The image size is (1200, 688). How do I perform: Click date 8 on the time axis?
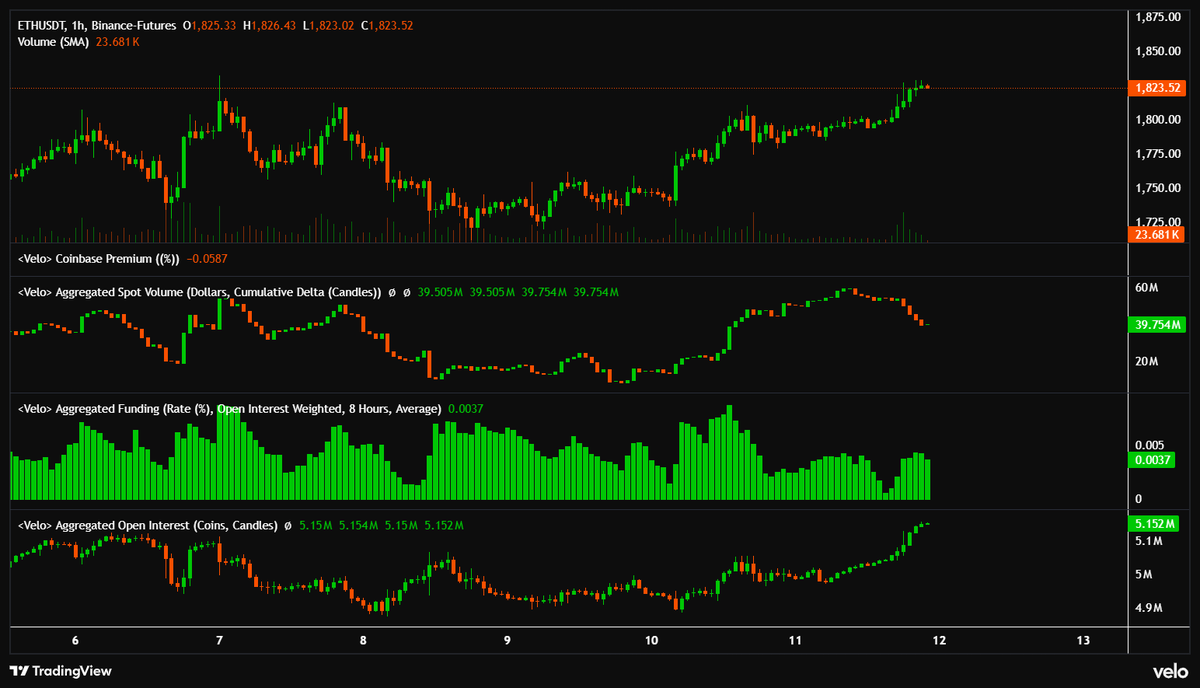363,640
